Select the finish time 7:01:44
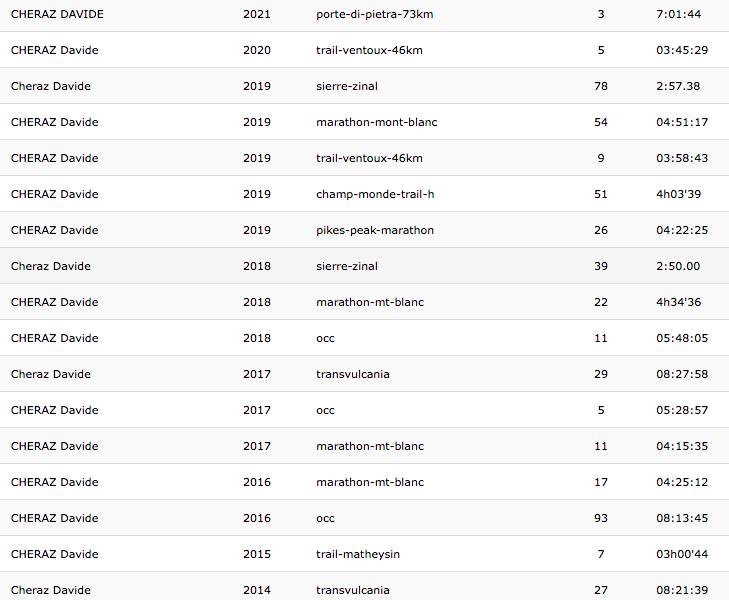Viewport: 729px width, 600px height. point(679,14)
